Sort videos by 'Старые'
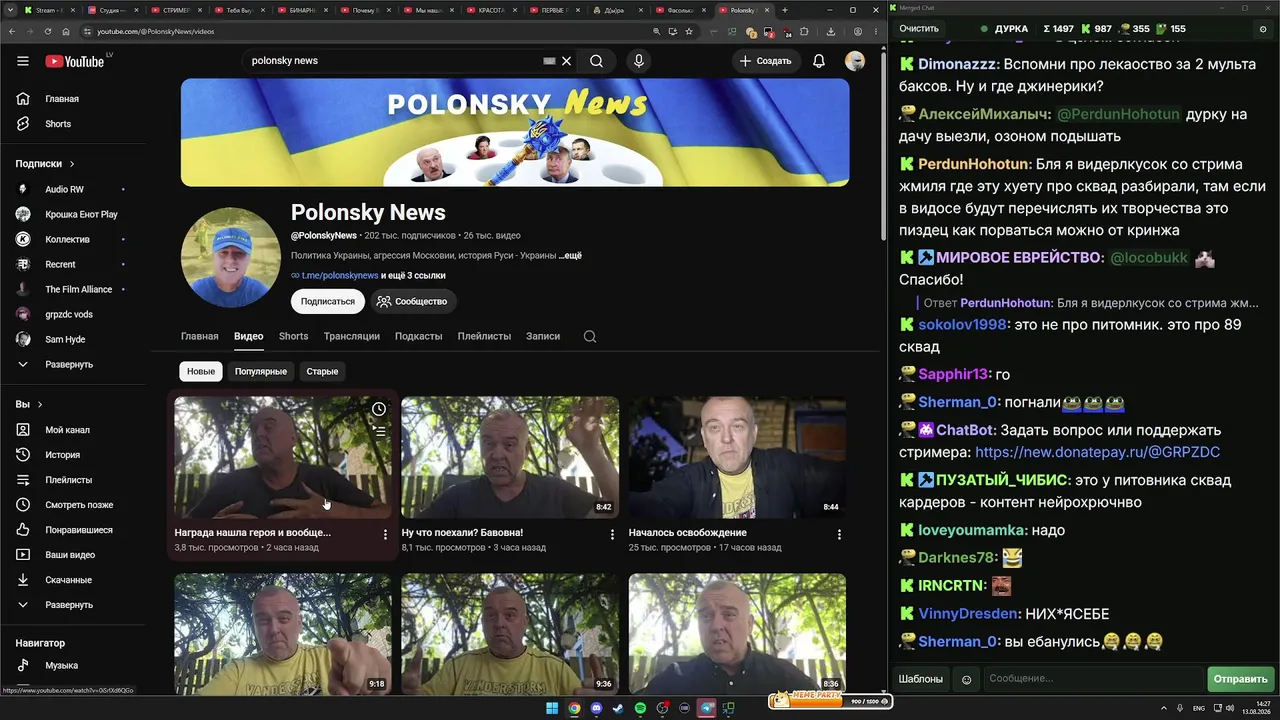 [x=322, y=372]
